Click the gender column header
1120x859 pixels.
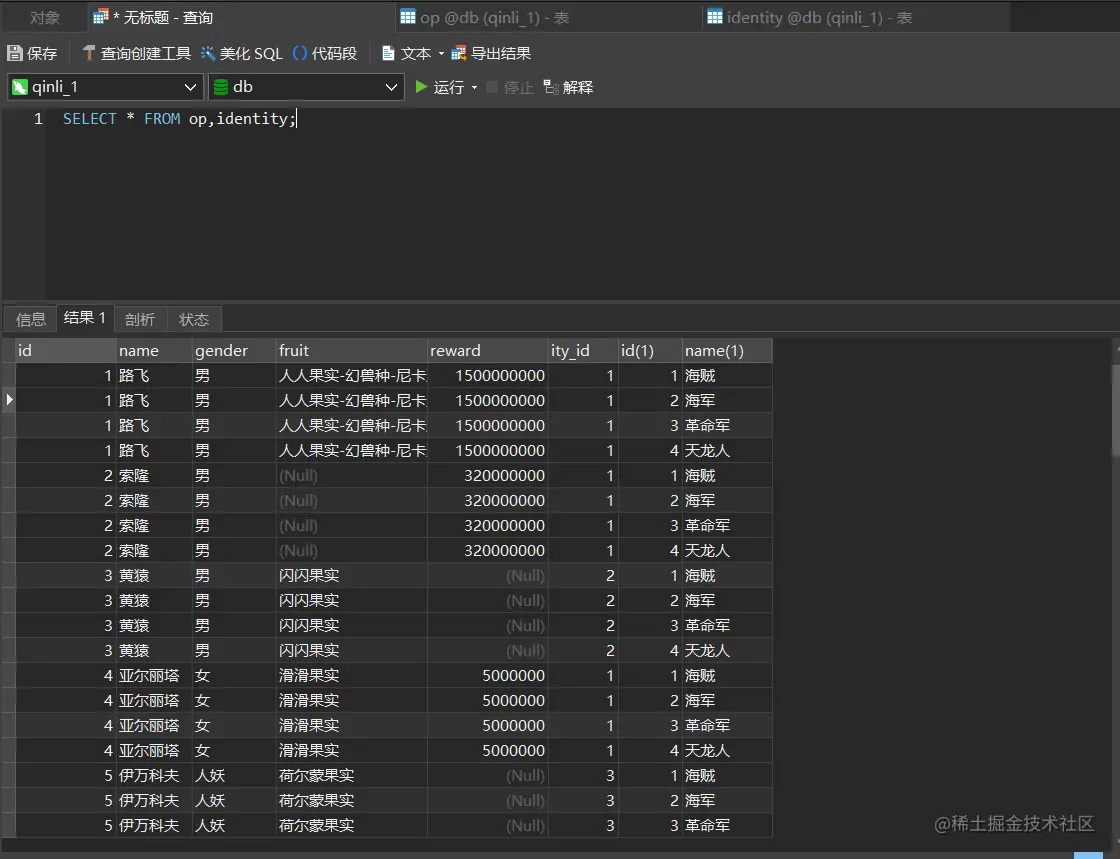pyautogui.click(x=234, y=351)
